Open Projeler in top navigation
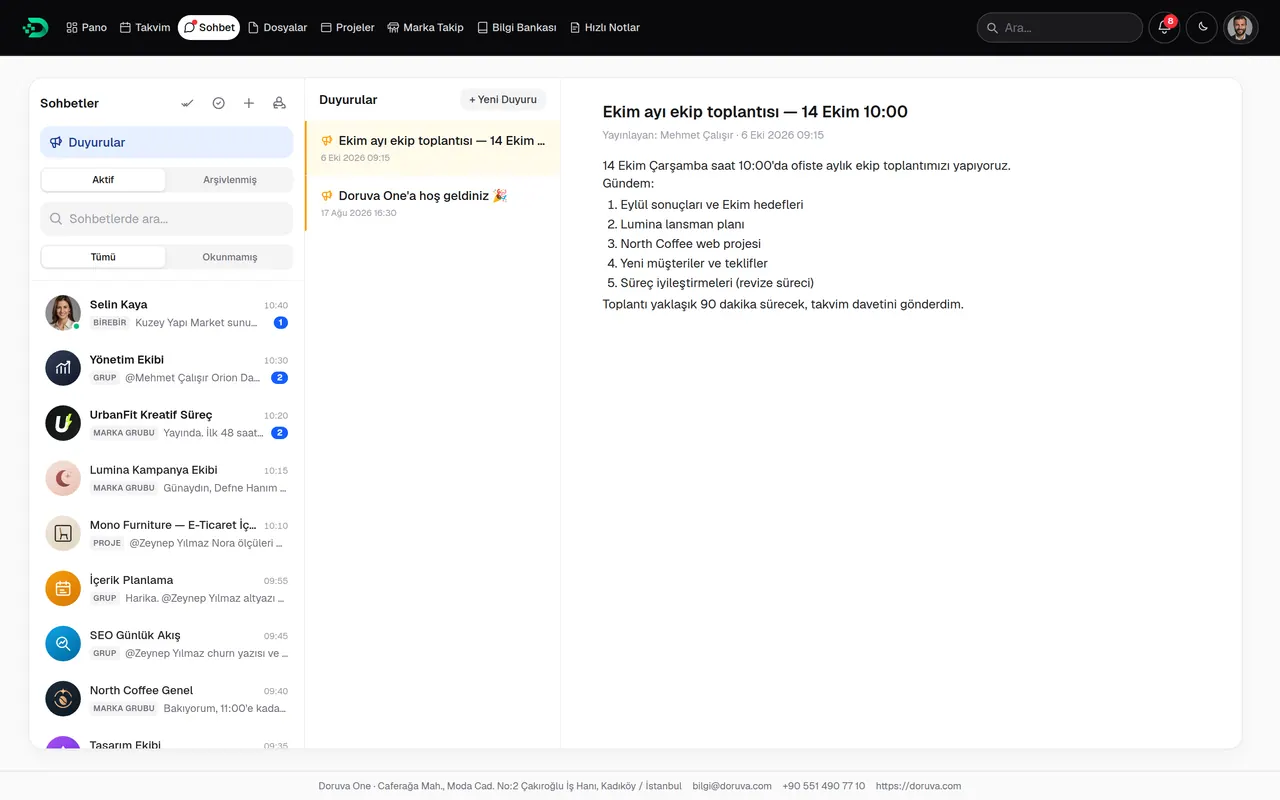Image resolution: width=1280 pixels, height=800 pixels. 347,28
